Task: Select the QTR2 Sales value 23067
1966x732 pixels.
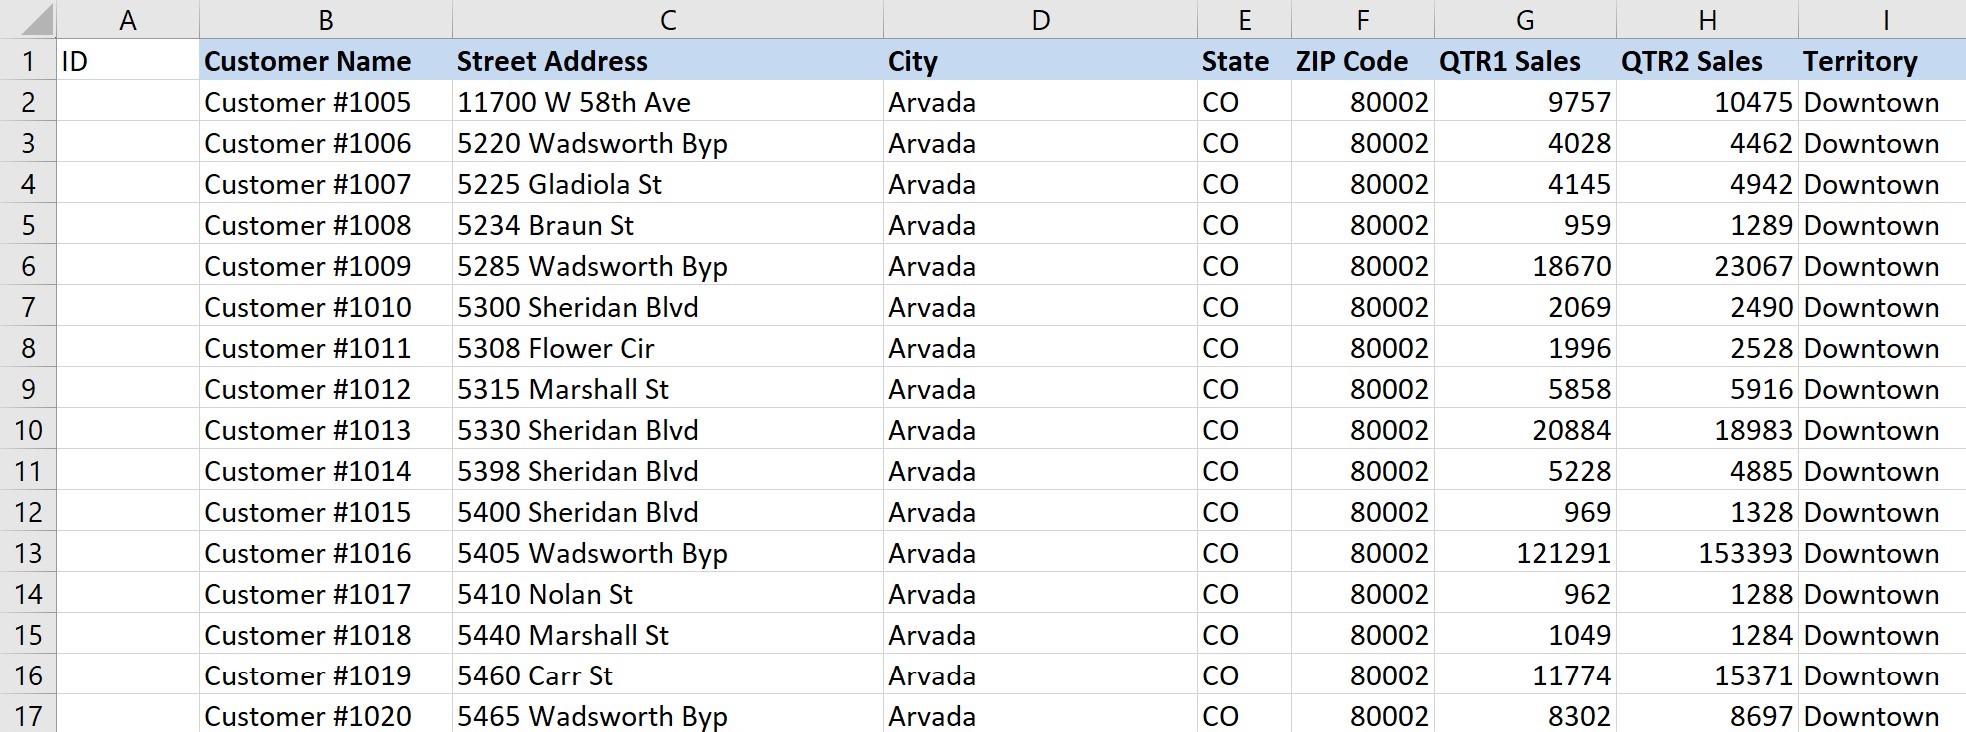Action: pos(1706,266)
